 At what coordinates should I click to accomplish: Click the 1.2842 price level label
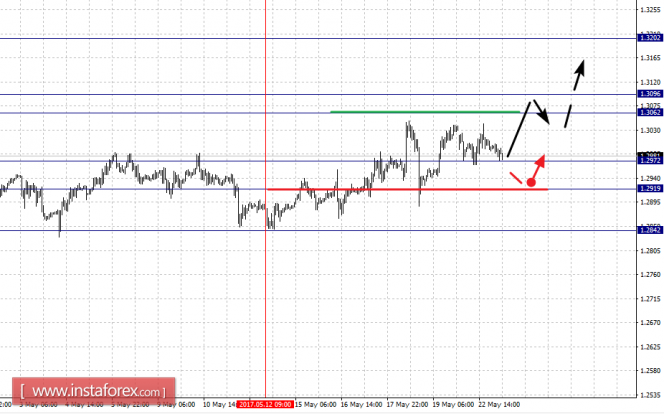650,230
